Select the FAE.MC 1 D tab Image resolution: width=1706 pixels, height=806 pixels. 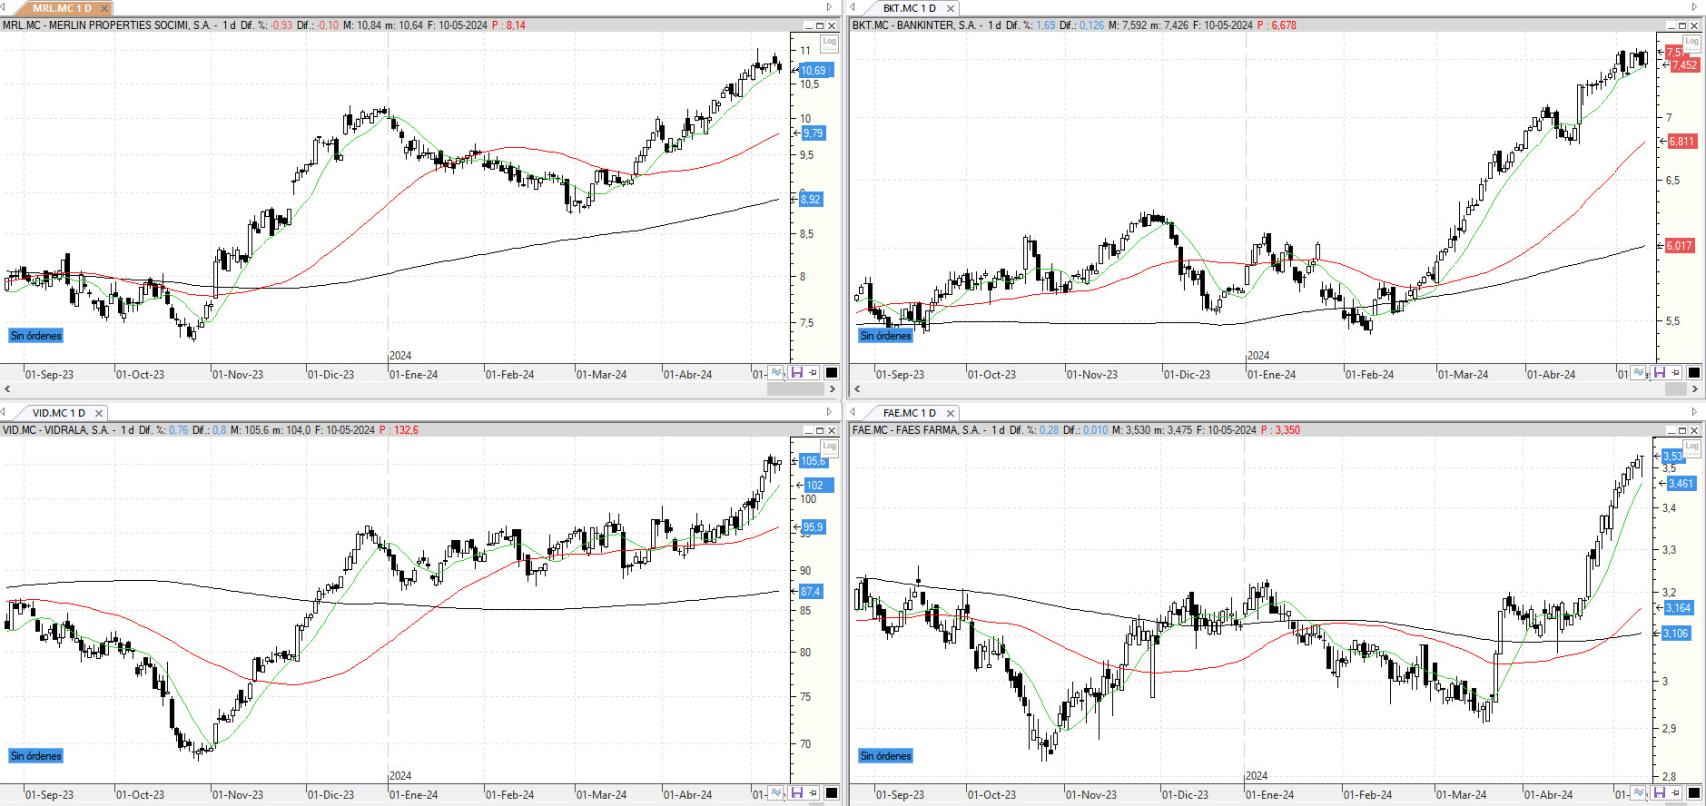click(x=909, y=412)
